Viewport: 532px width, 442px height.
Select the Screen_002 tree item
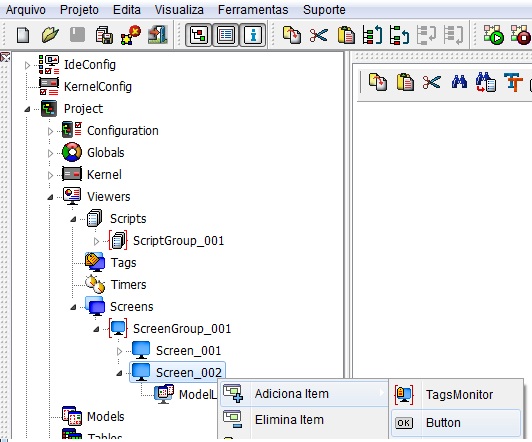point(189,373)
